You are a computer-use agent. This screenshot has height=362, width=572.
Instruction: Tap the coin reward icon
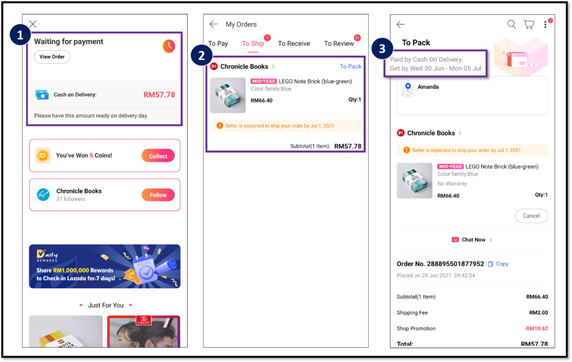pyautogui.click(x=43, y=156)
